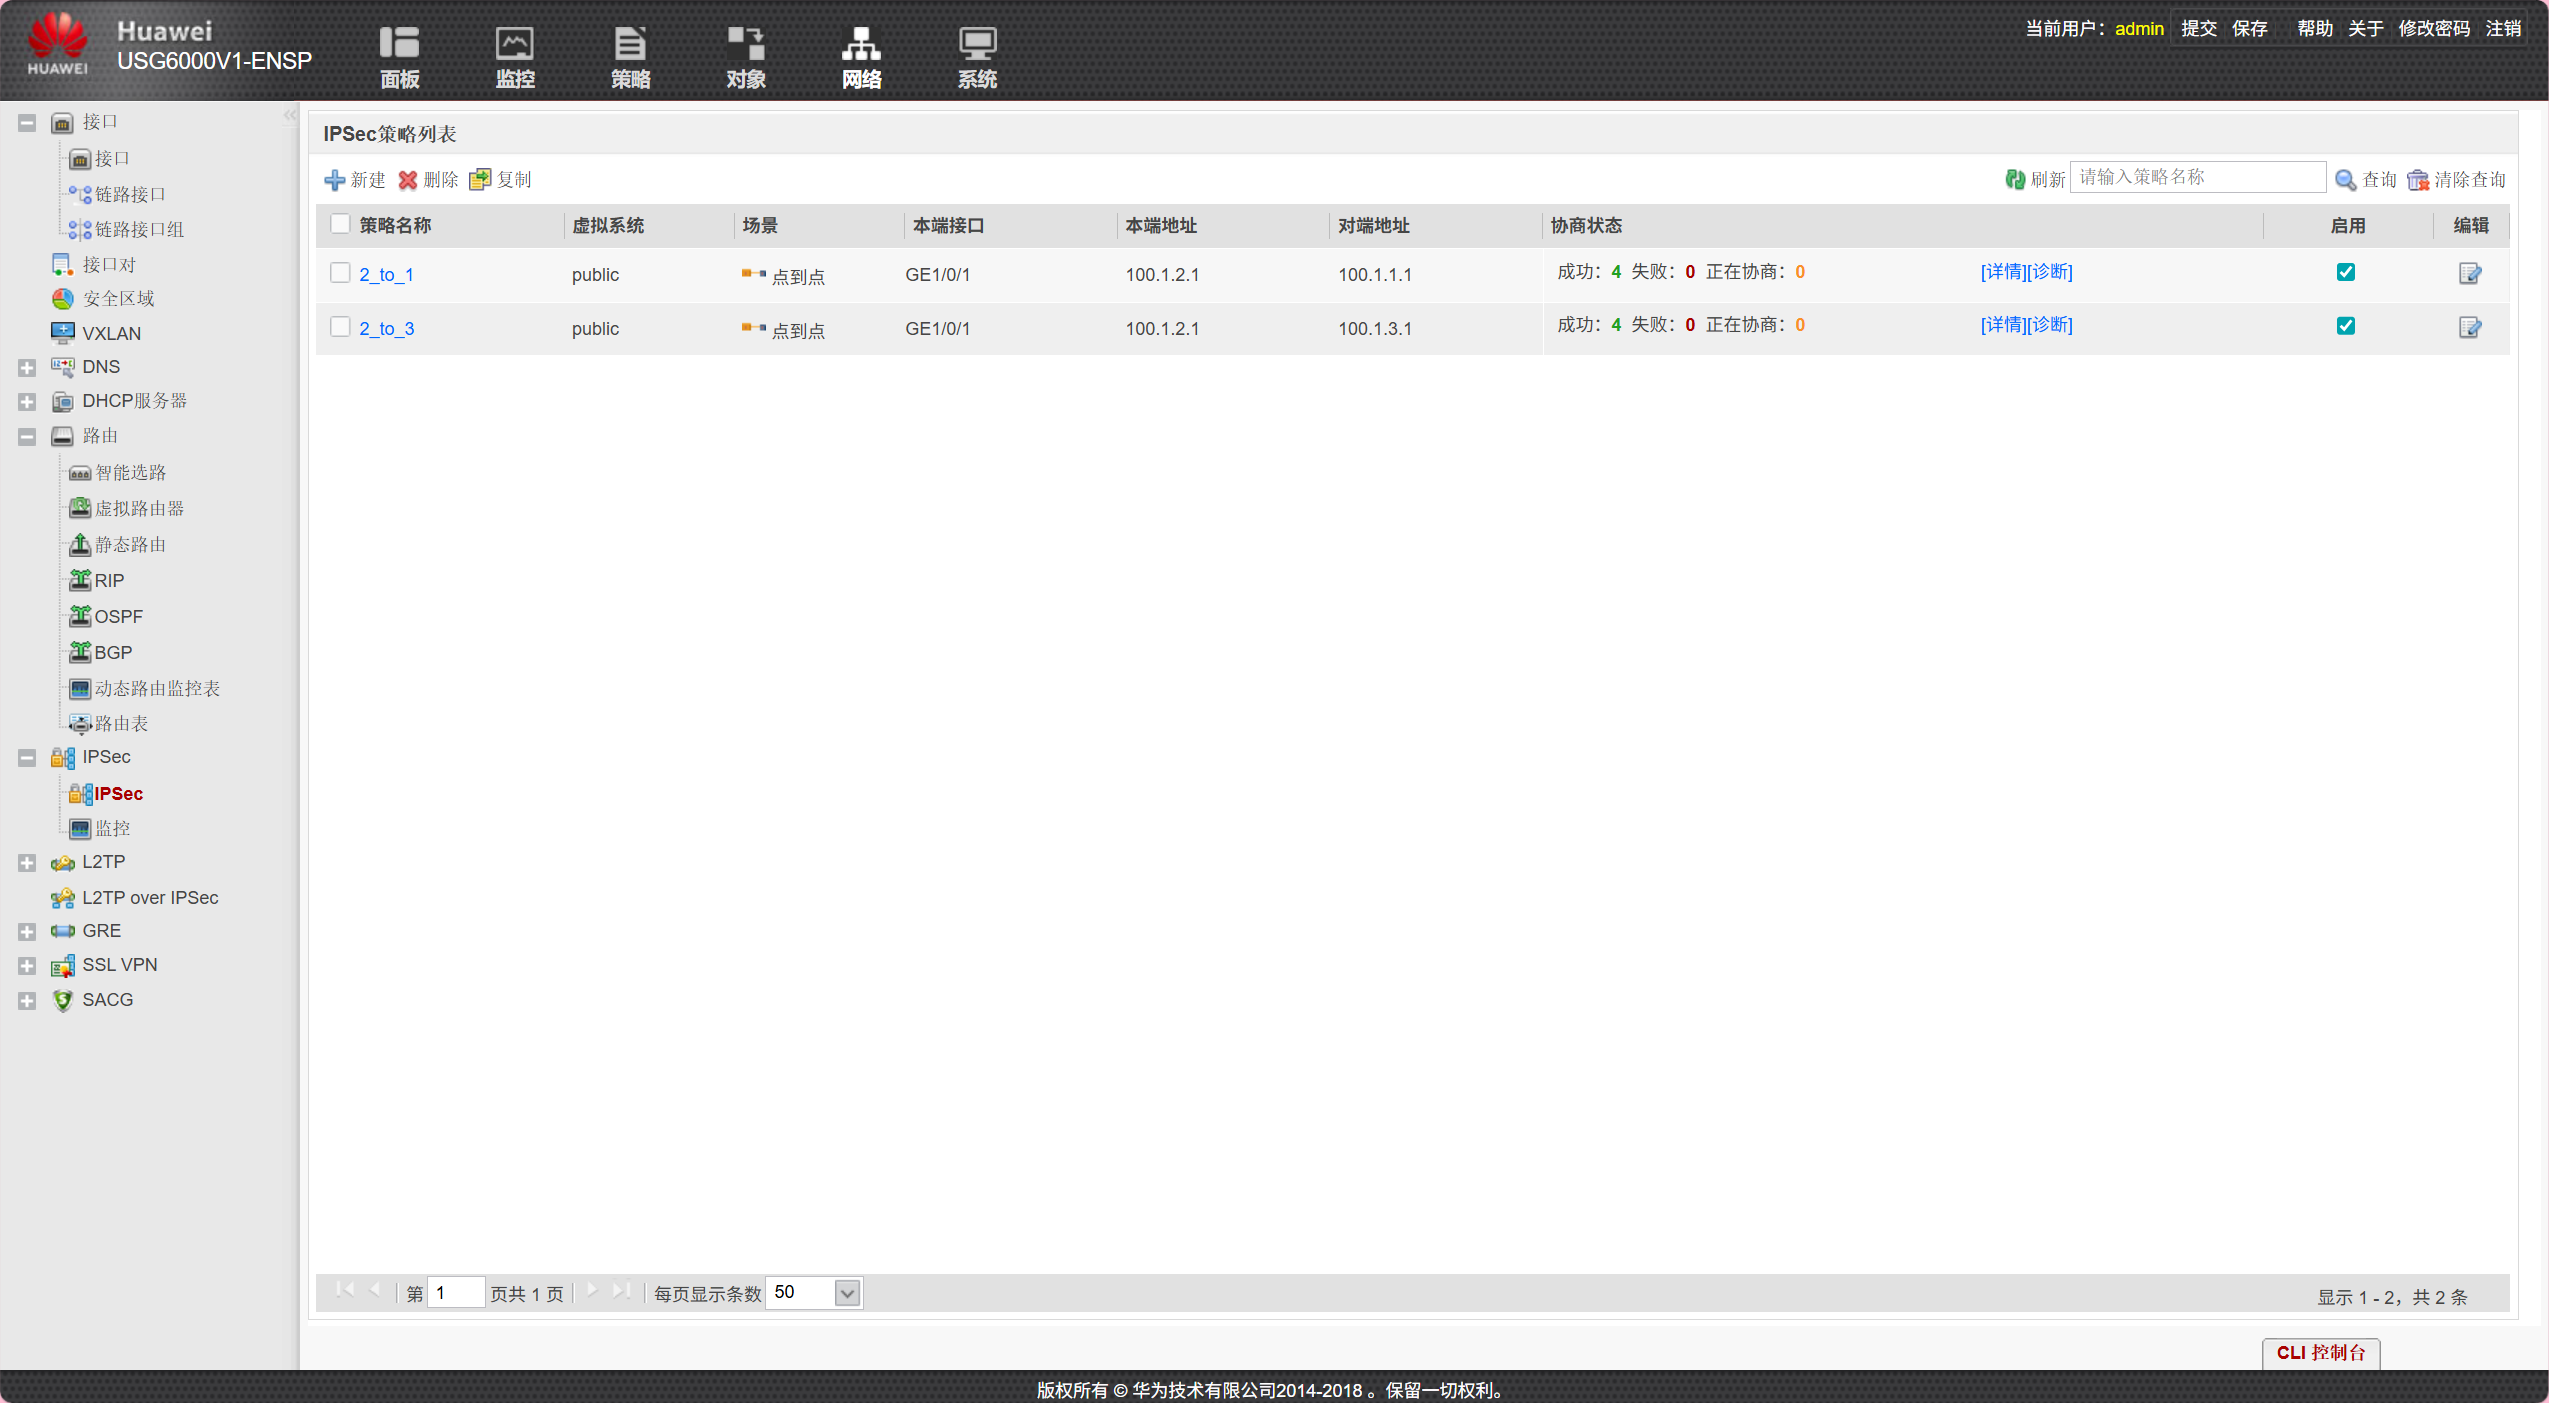Viewport: 2549px width, 1403px height.
Task: Open the rows-per-page dropdown
Action: coord(847,1293)
